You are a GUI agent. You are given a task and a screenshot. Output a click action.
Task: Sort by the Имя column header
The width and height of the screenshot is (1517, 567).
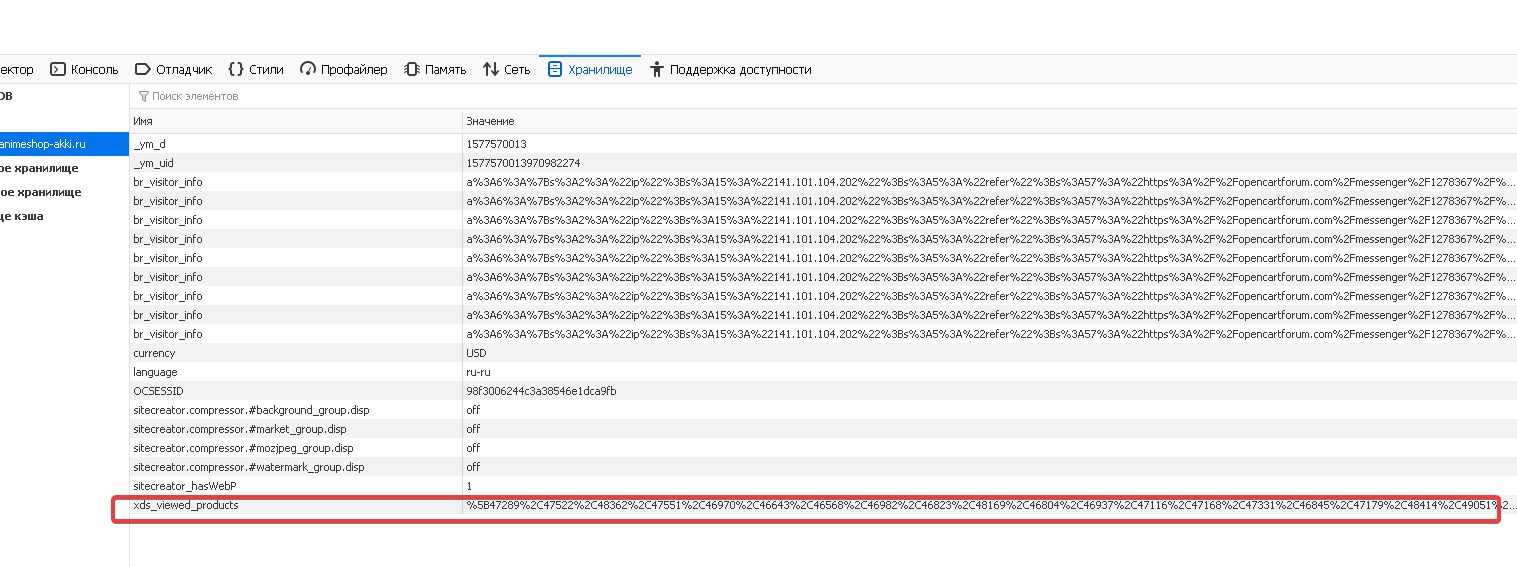click(296, 121)
